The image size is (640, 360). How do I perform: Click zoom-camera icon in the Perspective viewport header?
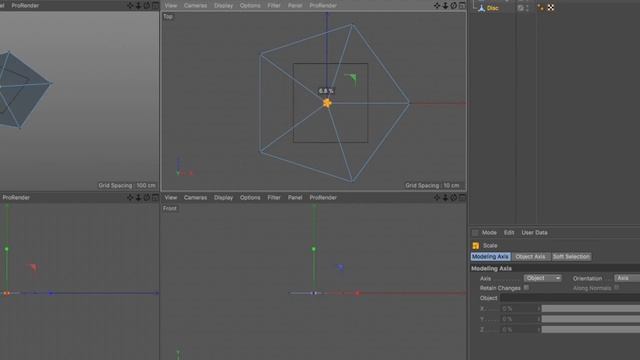click(x=138, y=5)
